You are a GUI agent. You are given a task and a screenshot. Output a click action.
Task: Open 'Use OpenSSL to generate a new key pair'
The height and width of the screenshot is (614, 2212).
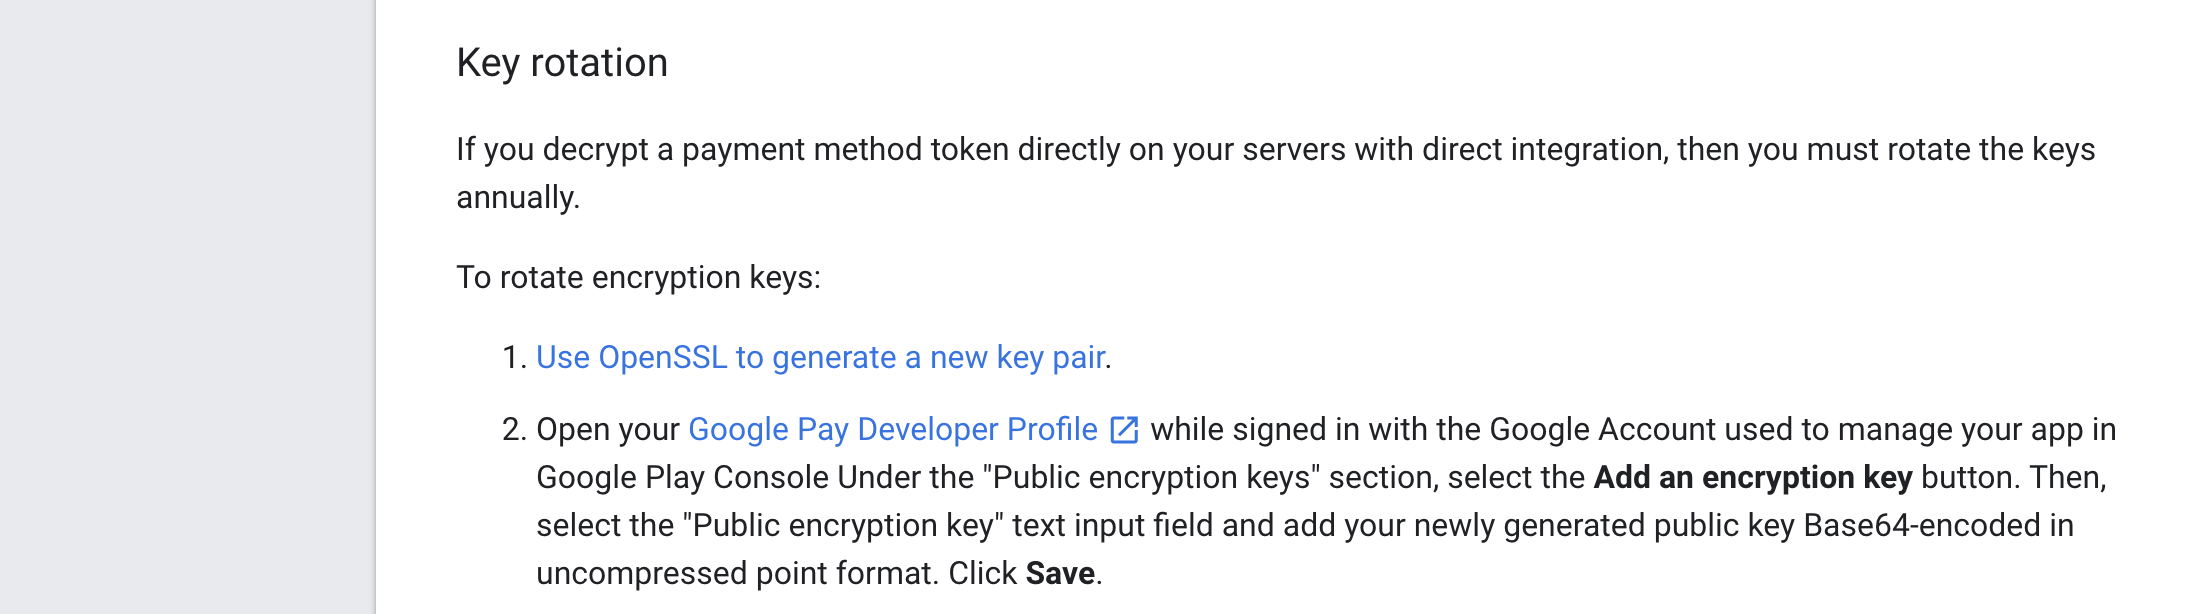820,357
